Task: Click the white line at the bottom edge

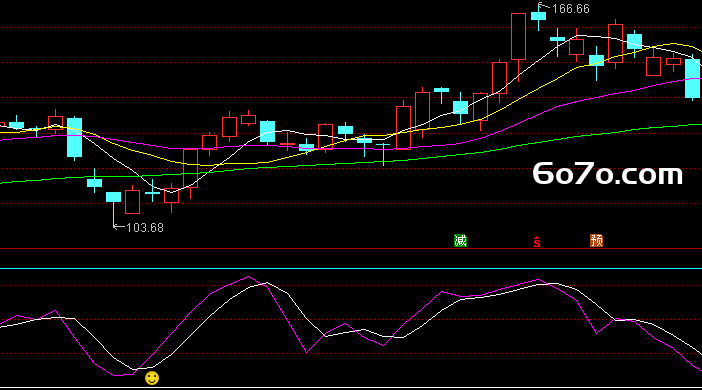Action: [x=351, y=388]
